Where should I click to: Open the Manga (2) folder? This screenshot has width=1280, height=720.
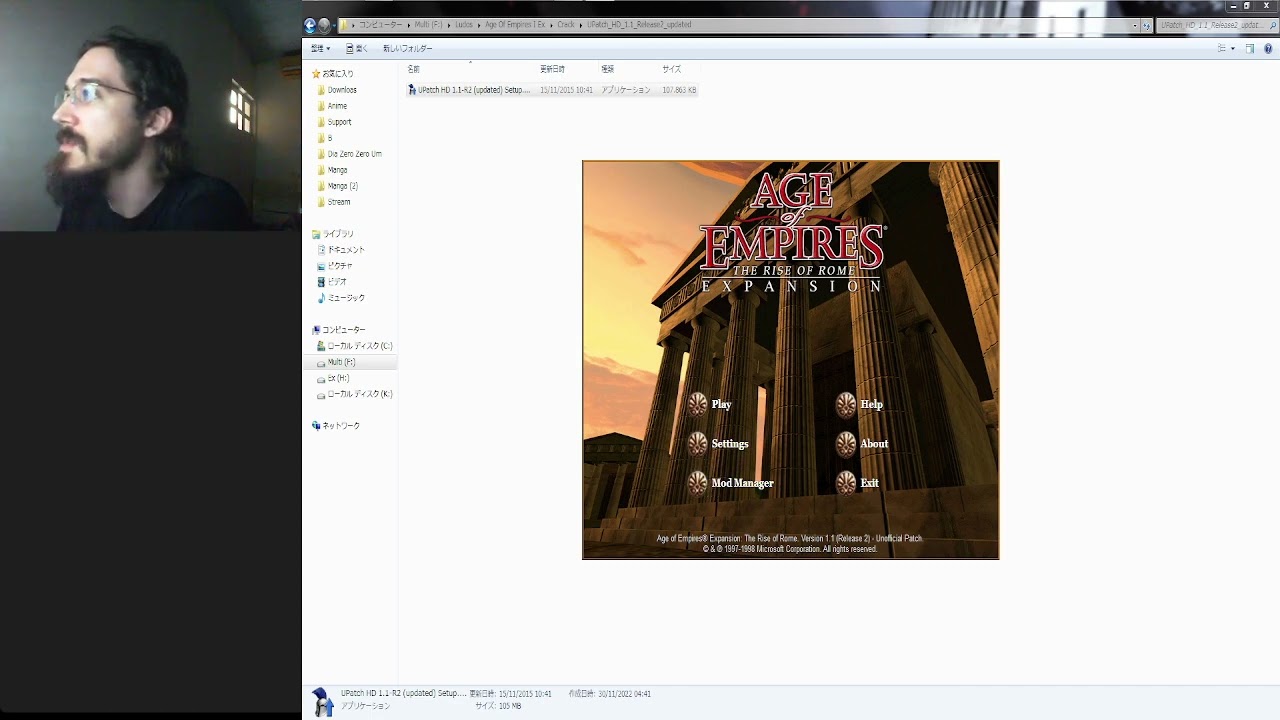point(342,186)
